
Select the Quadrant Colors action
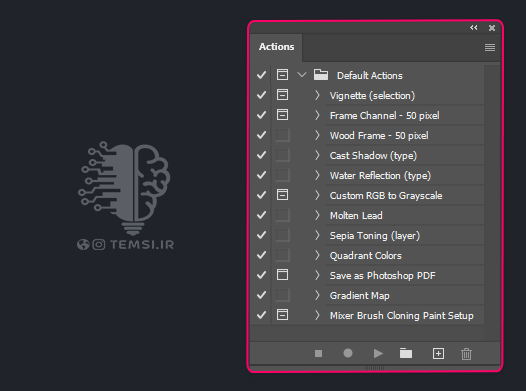[366, 256]
